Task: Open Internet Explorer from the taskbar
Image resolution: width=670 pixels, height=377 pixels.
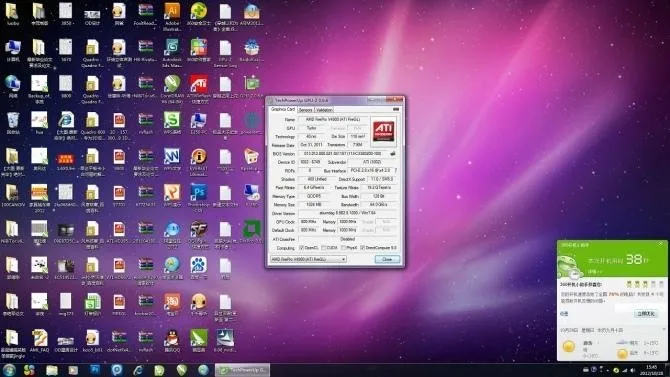Action: tap(138, 370)
